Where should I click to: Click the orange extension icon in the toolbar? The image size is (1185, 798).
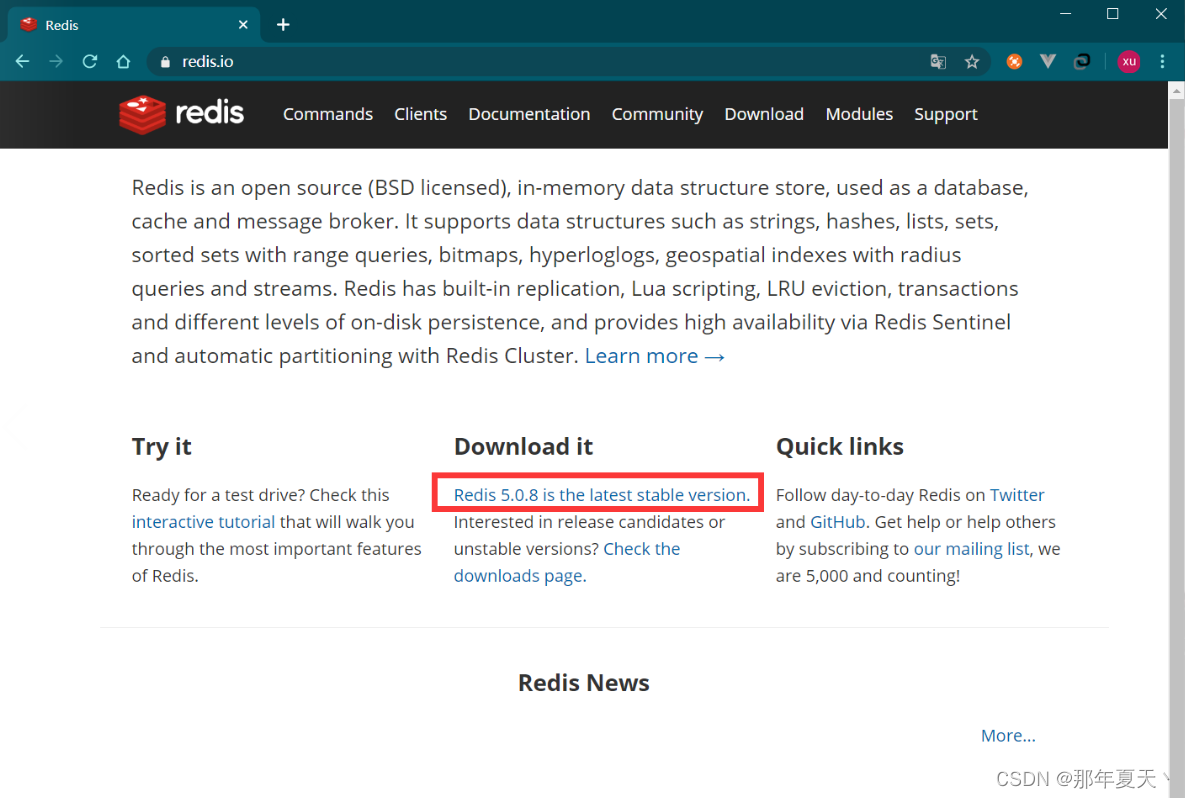tap(1014, 61)
